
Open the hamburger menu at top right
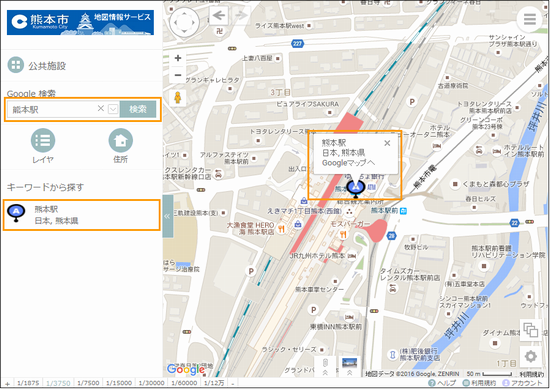pos(530,19)
